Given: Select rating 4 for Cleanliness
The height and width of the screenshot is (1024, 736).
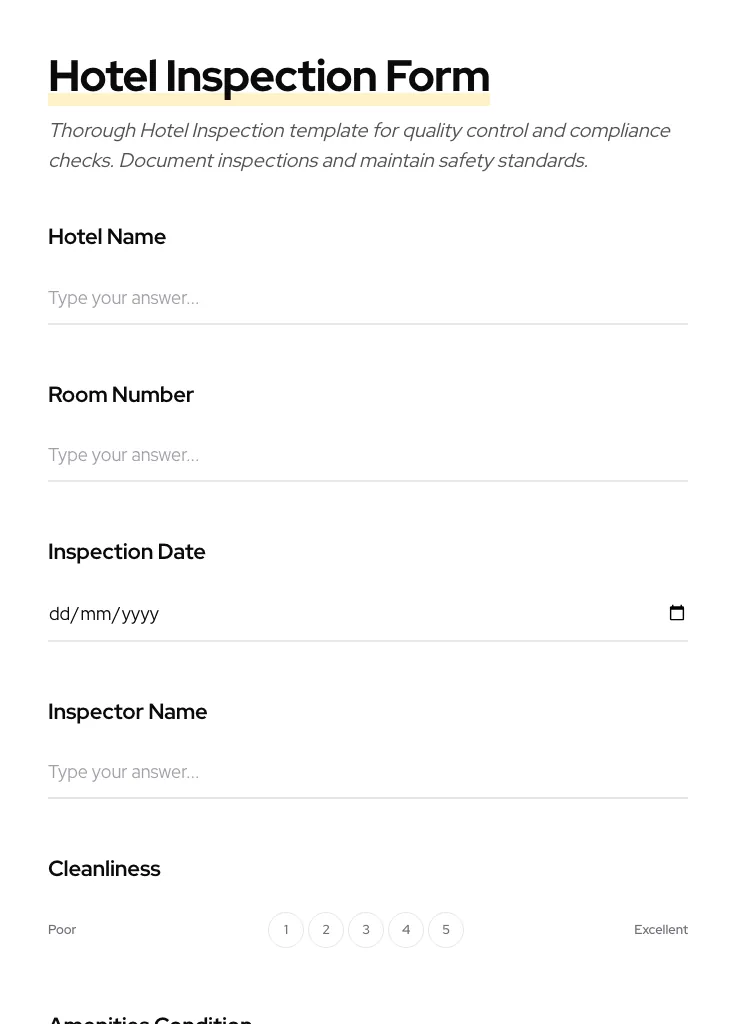Looking at the screenshot, I should [406, 929].
